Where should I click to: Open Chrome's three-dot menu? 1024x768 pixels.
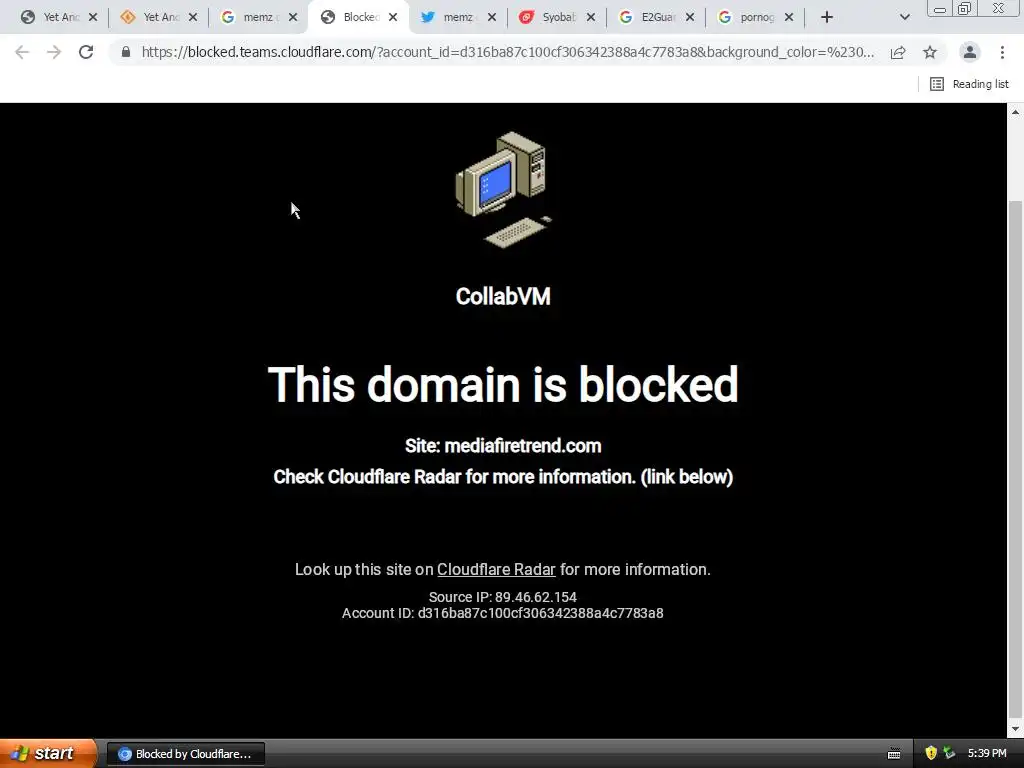[x=1002, y=52]
